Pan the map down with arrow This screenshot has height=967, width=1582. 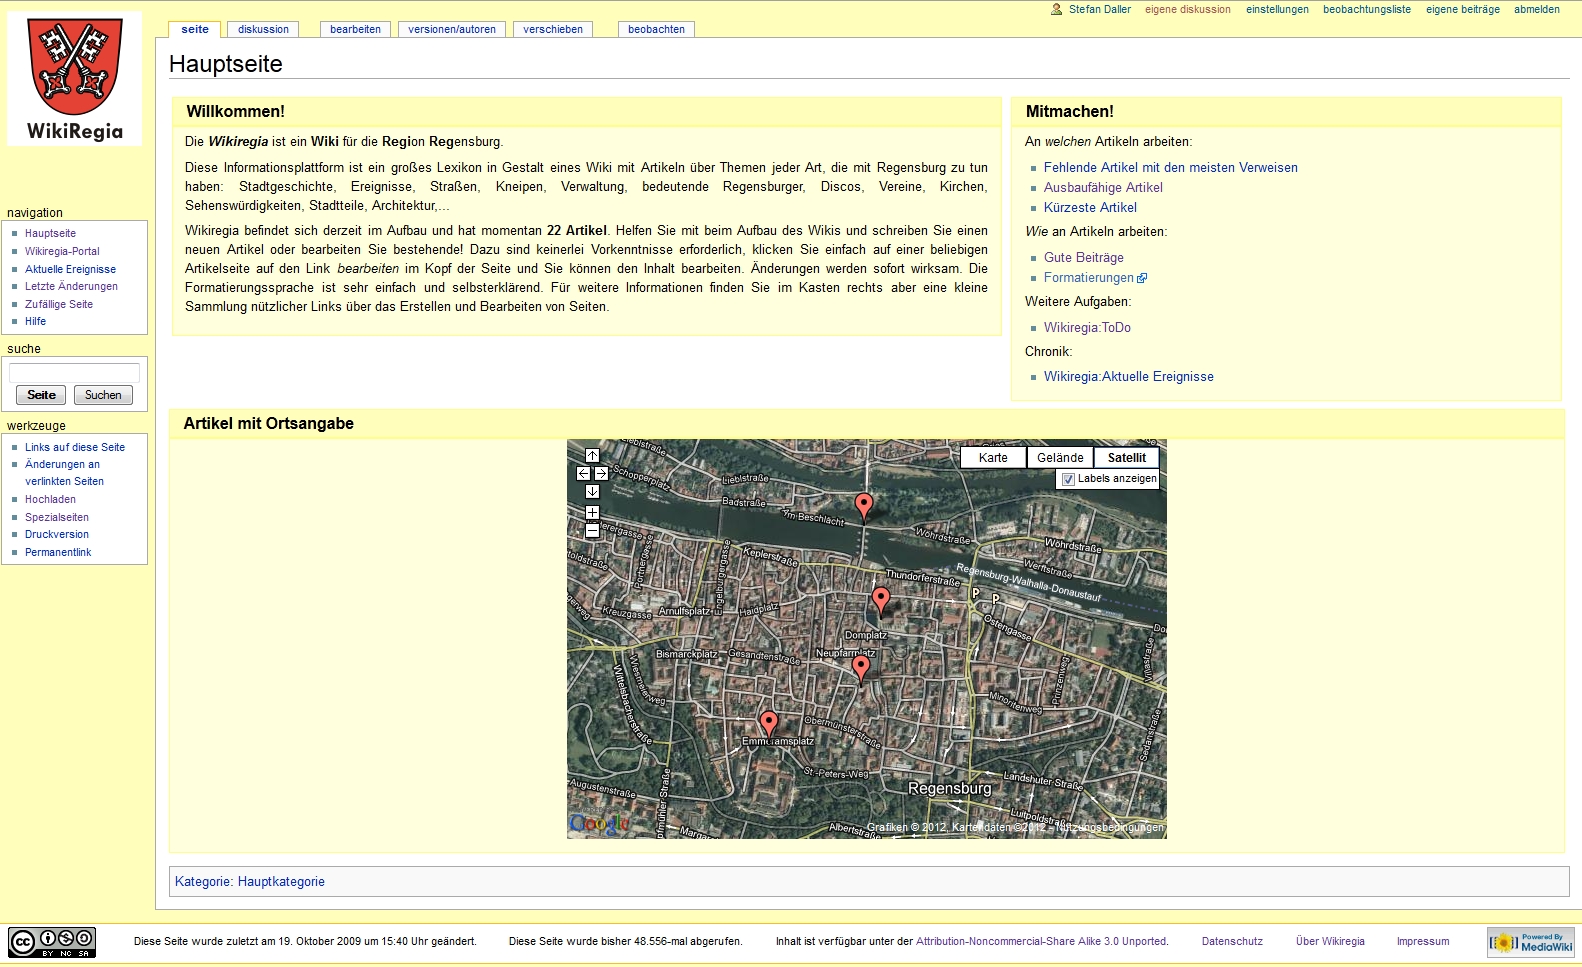click(592, 492)
